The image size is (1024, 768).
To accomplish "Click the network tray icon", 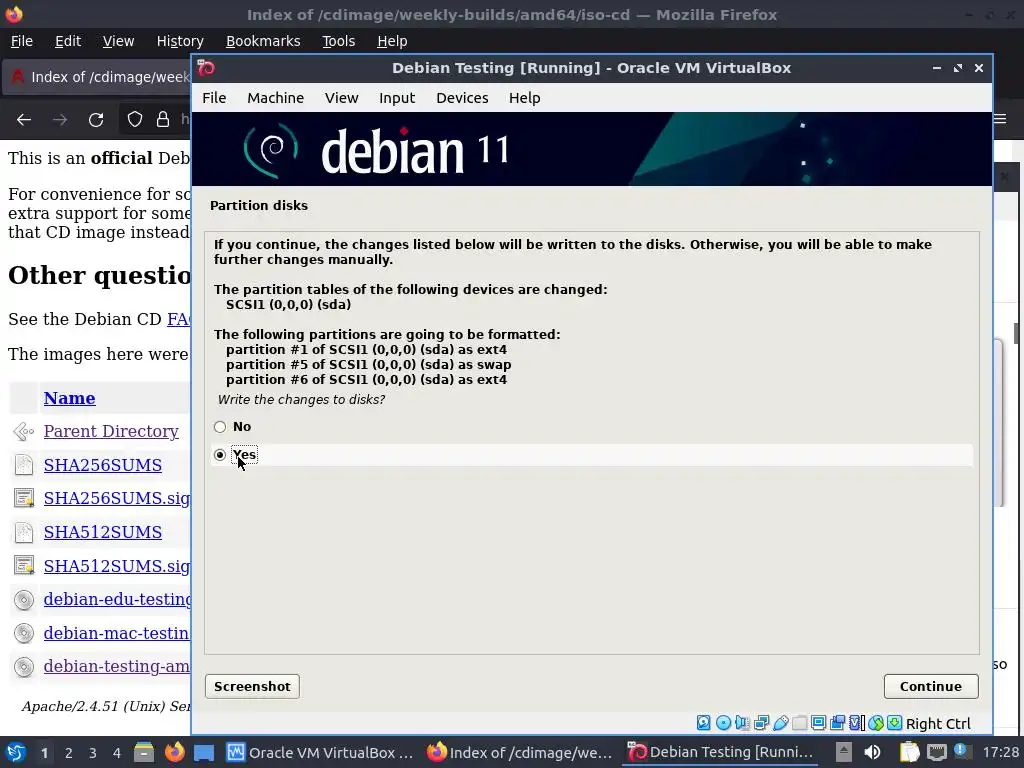I will coord(936,752).
